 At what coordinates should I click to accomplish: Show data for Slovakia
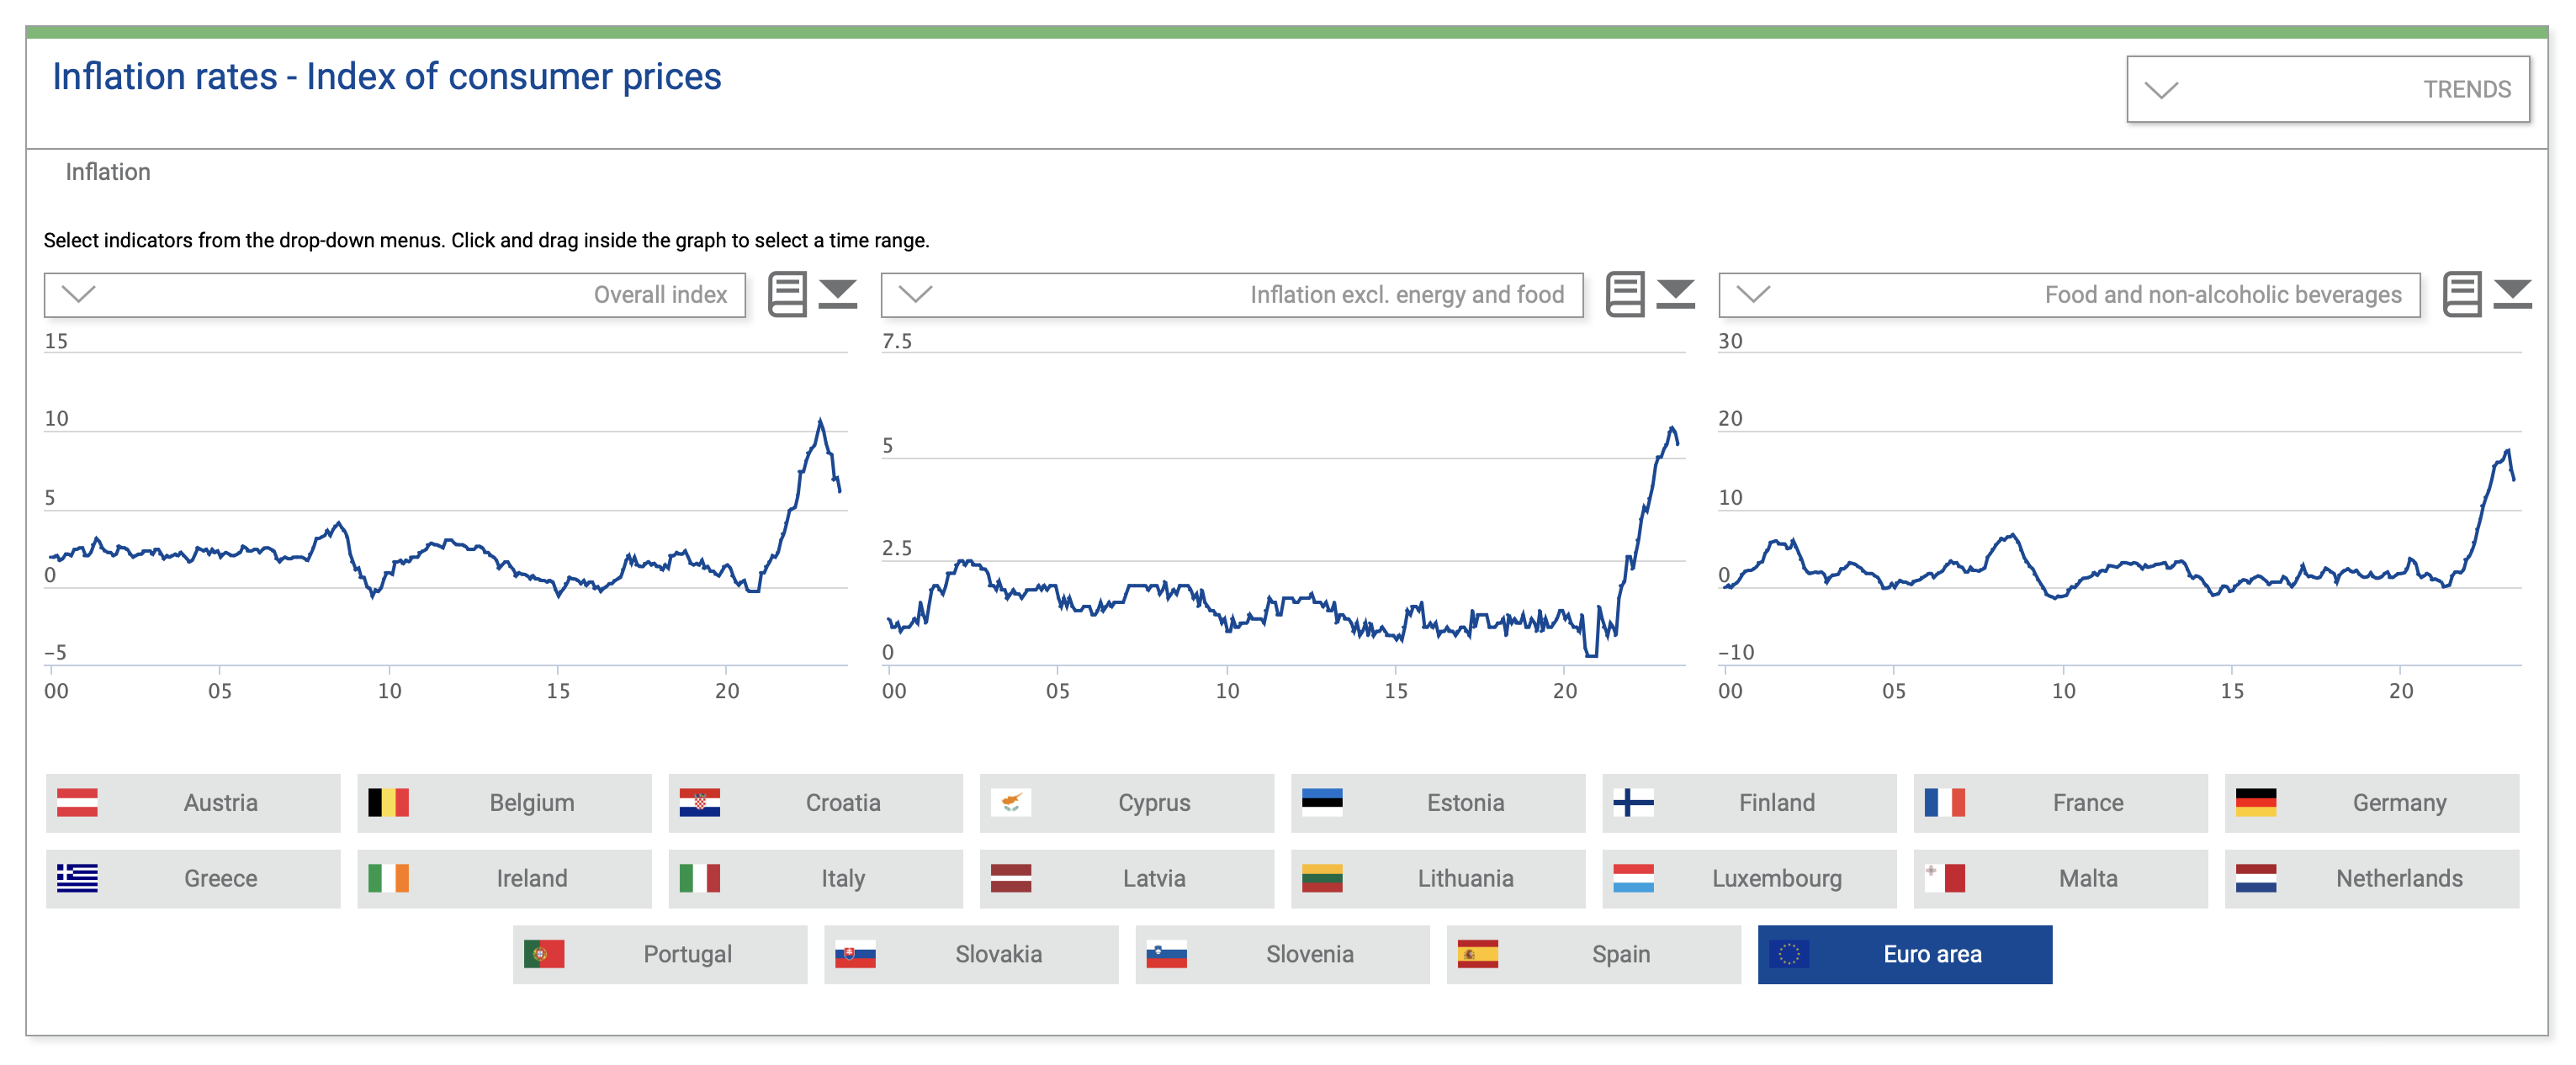(971, 955)
